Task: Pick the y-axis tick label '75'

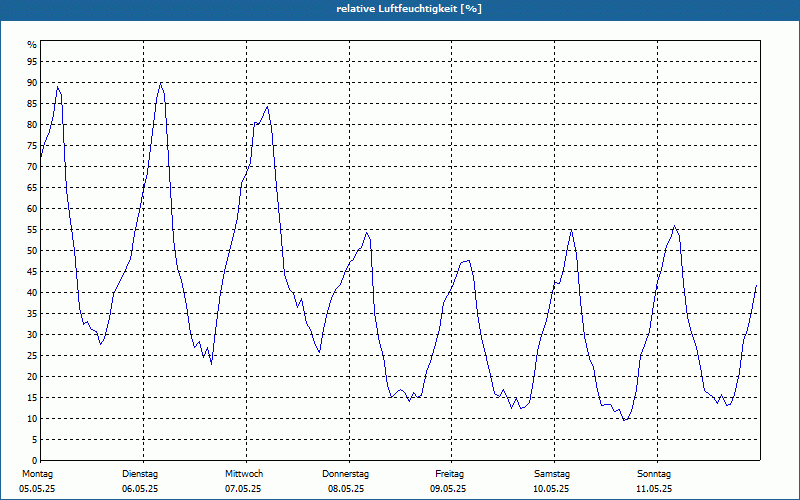Action: point(32,145)
